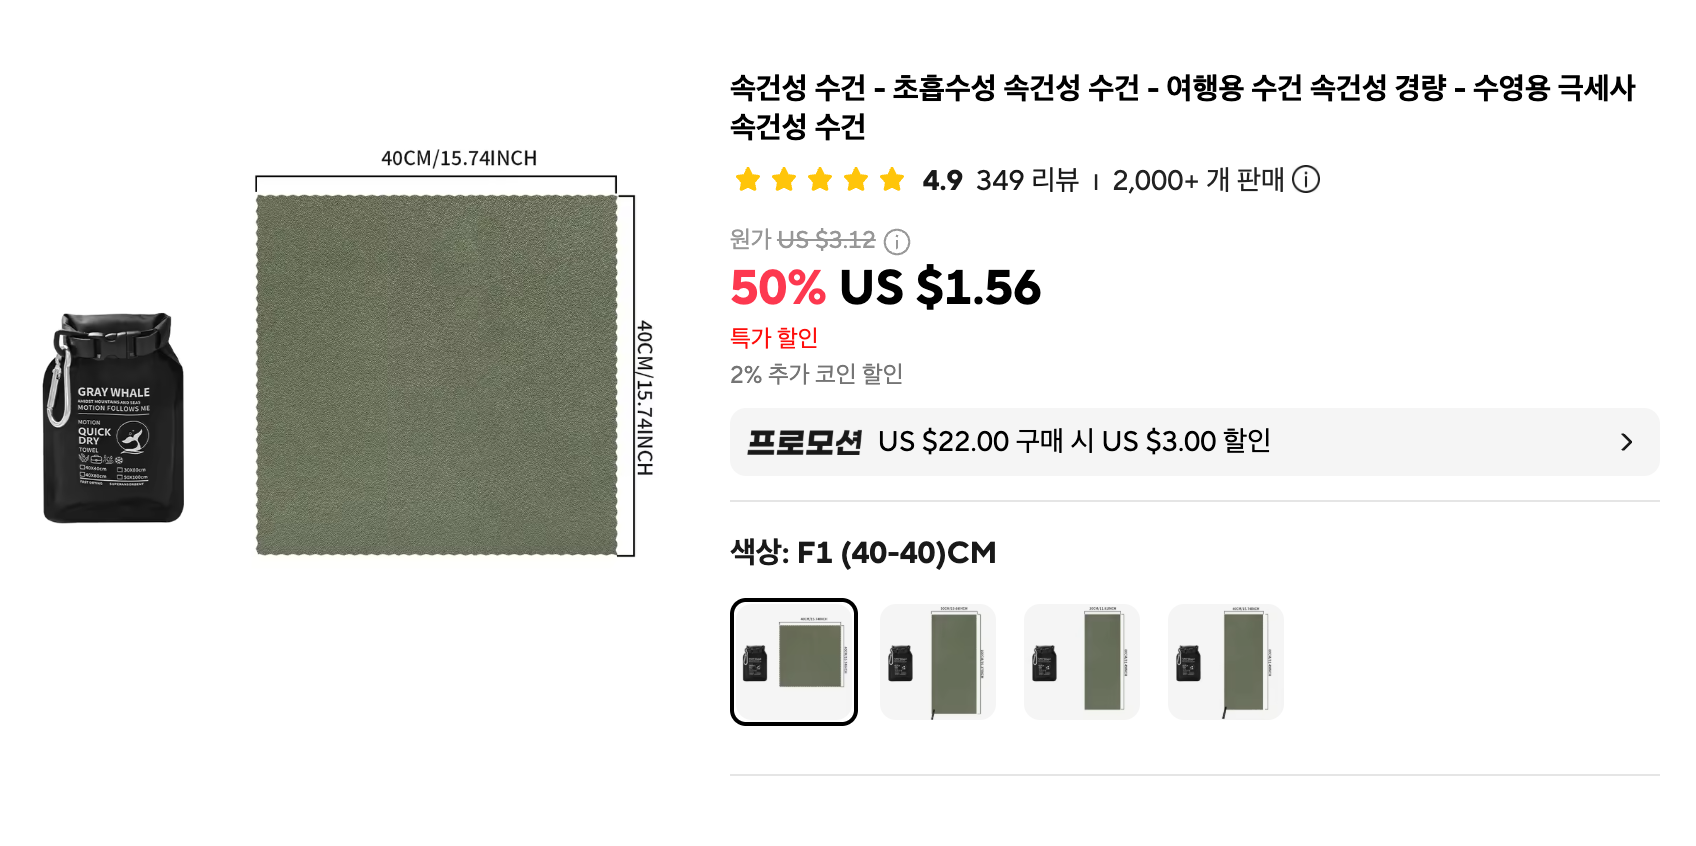Click the 2% 추가 코인 할인 text
This screenshot has height=846, width=1696.
pyautogui.click(x=816, y=374)
